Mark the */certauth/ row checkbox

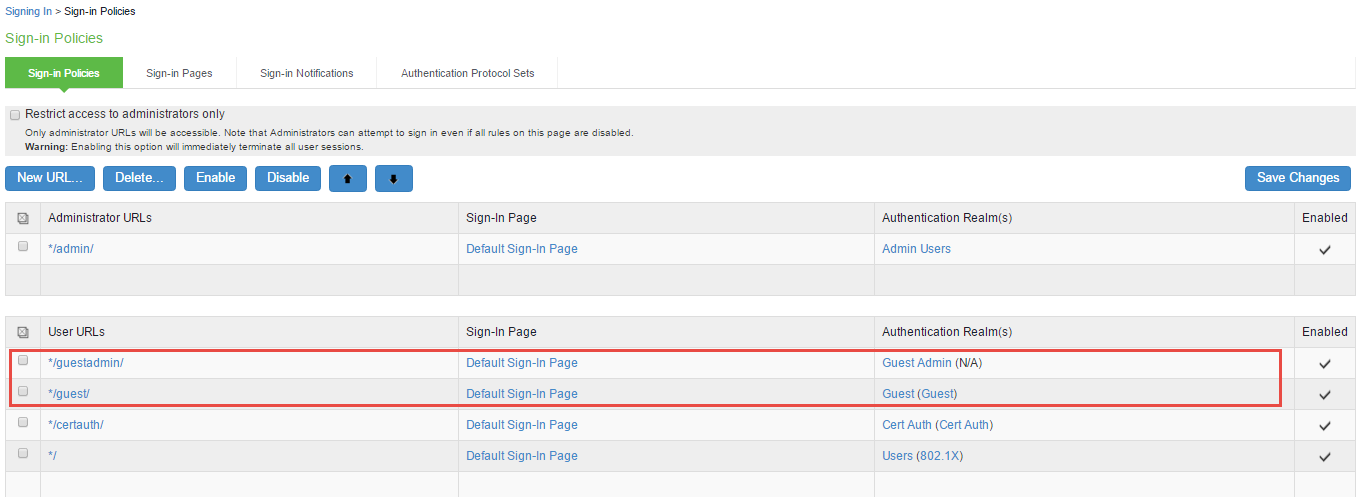(23, 423)
